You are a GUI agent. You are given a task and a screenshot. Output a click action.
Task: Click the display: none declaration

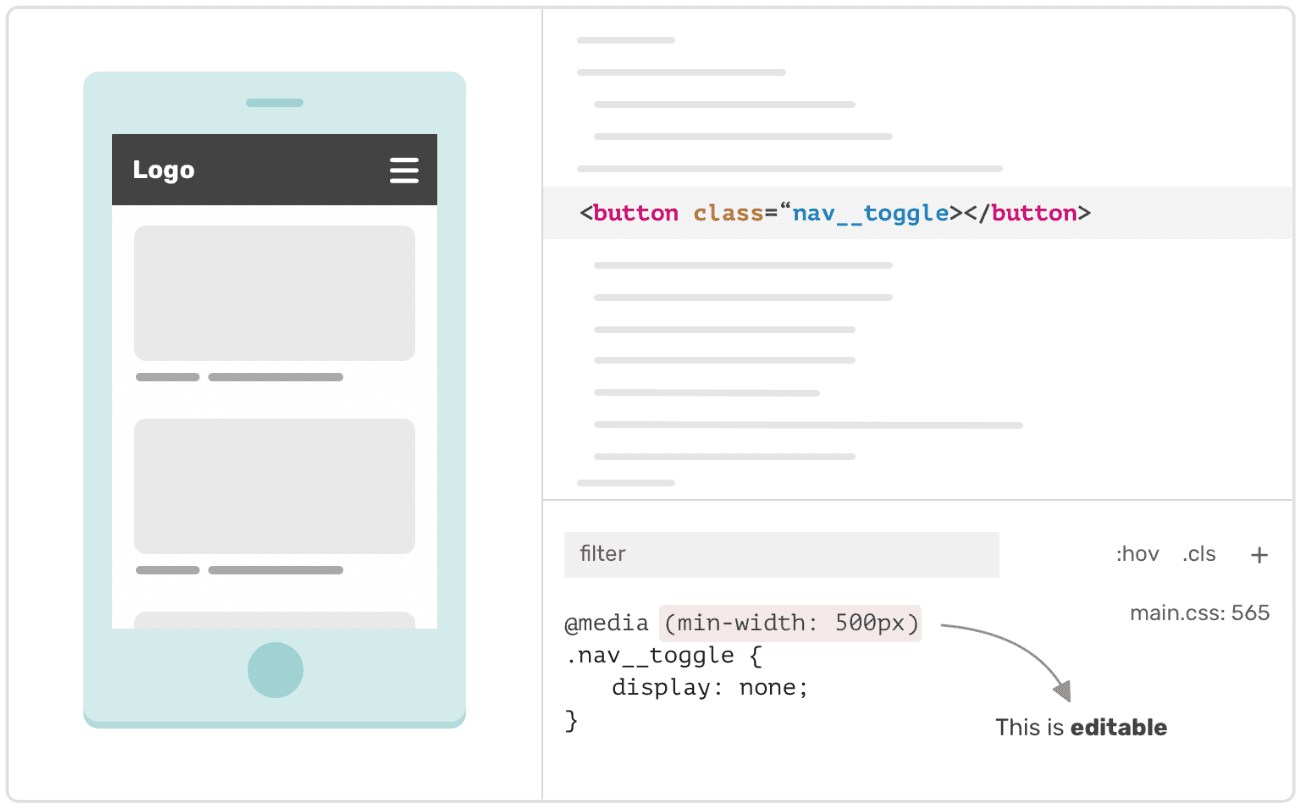click(709, 688)
